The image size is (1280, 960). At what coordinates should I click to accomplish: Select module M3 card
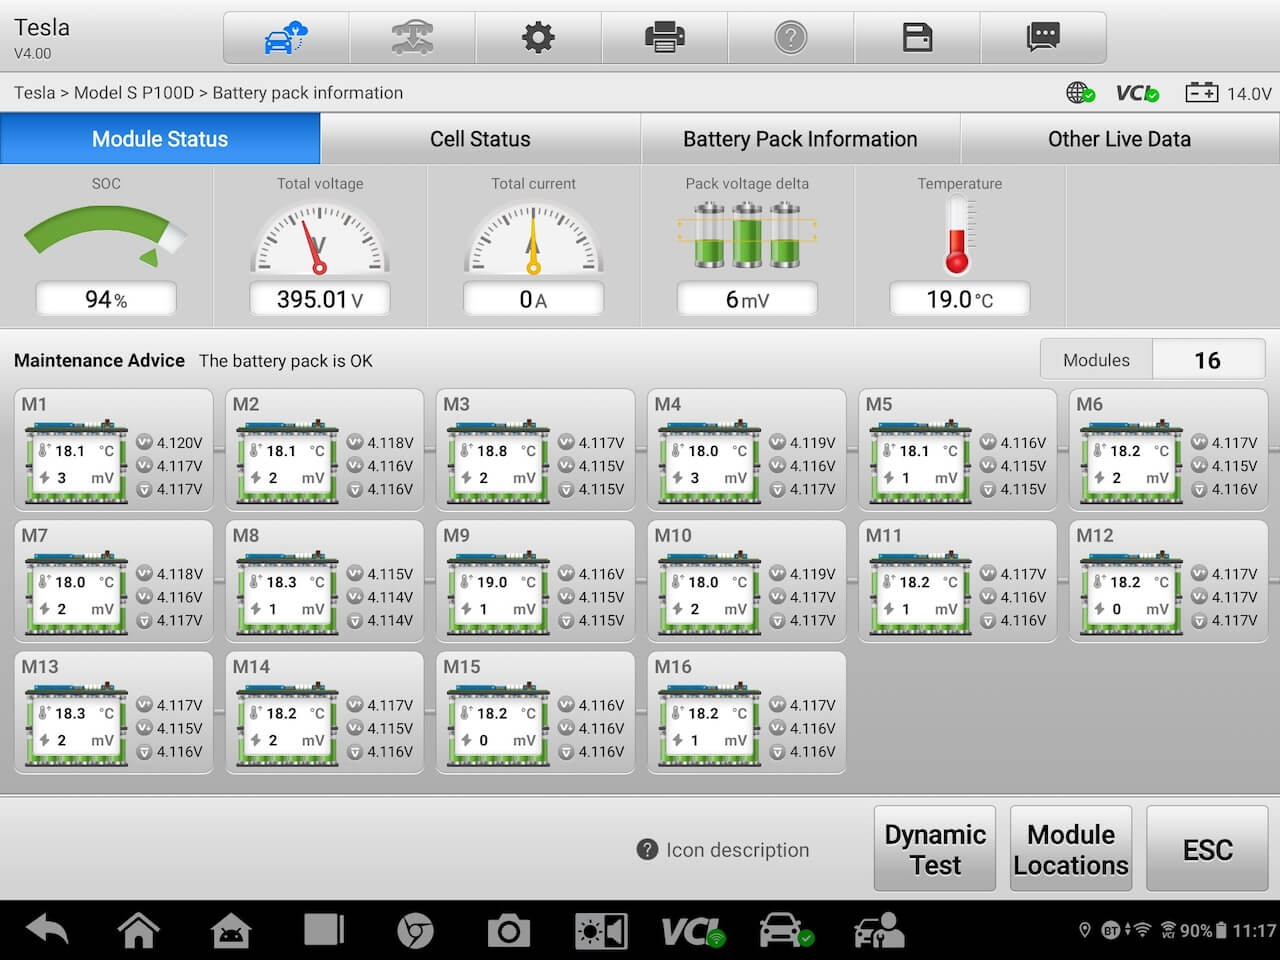coord(535,449)
